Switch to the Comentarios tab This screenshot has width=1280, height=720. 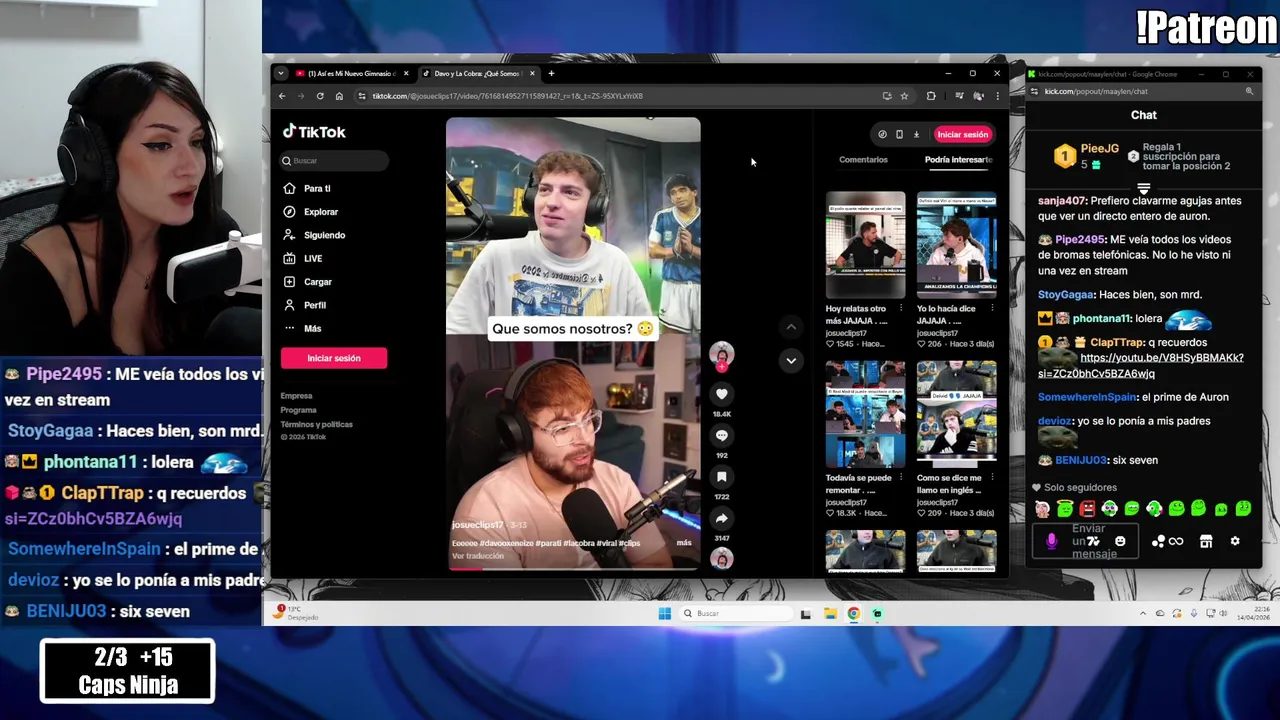pyautogui.click(x=863, y=160)
